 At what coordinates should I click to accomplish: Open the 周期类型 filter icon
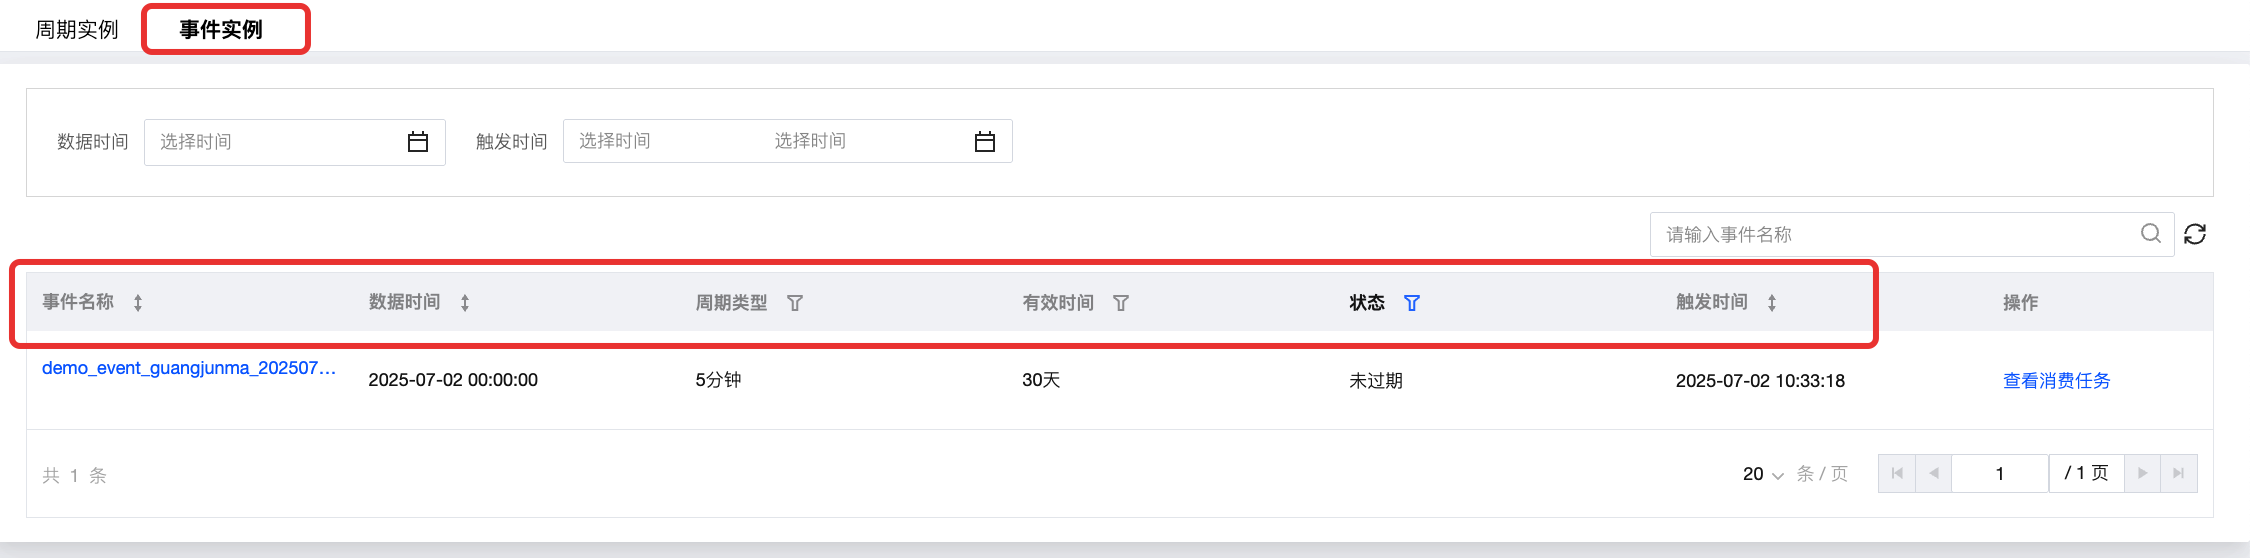[795, 303]
